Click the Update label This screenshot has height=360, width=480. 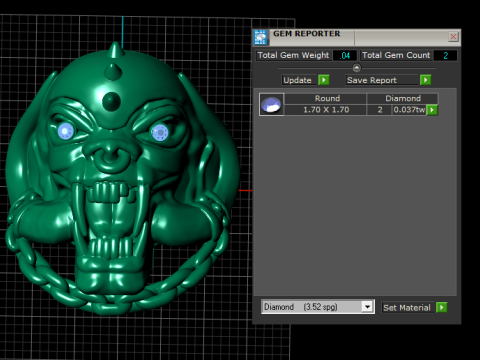tap(297, 80)
